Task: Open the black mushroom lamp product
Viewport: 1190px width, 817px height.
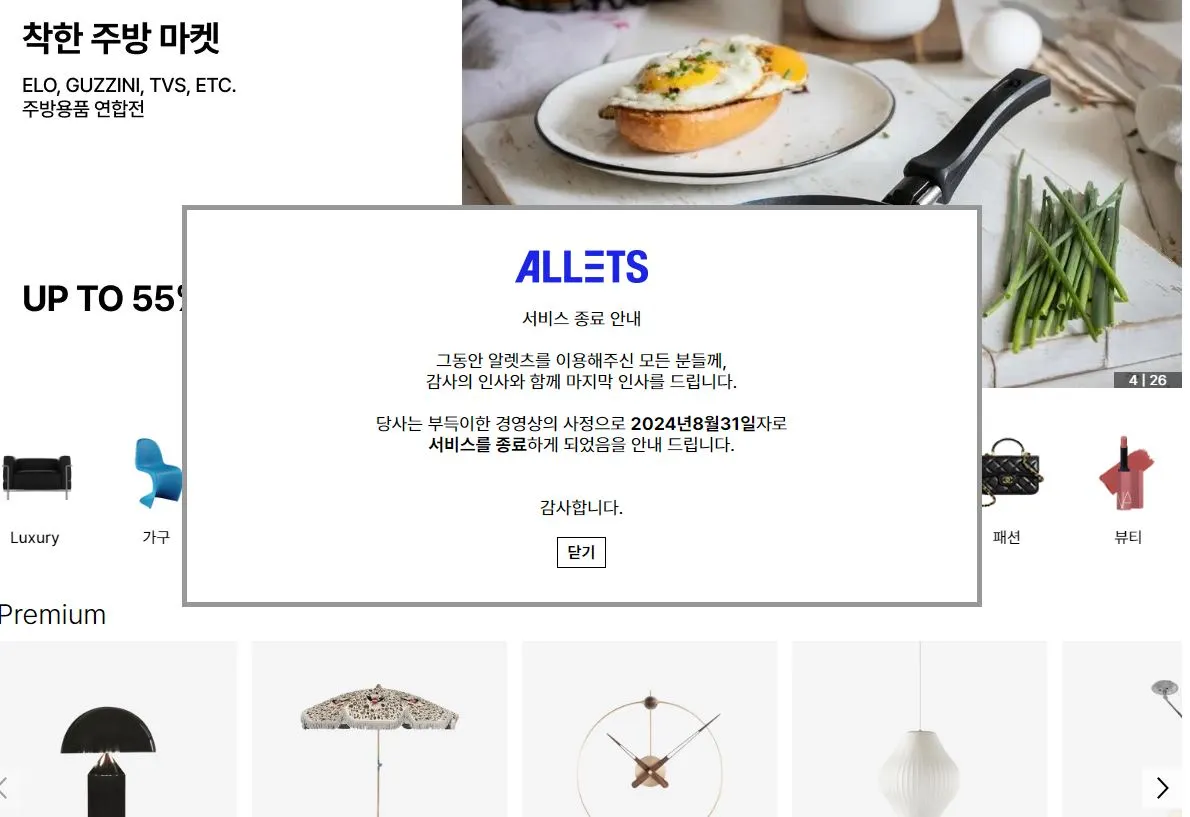Action: (x=118, y=729)
